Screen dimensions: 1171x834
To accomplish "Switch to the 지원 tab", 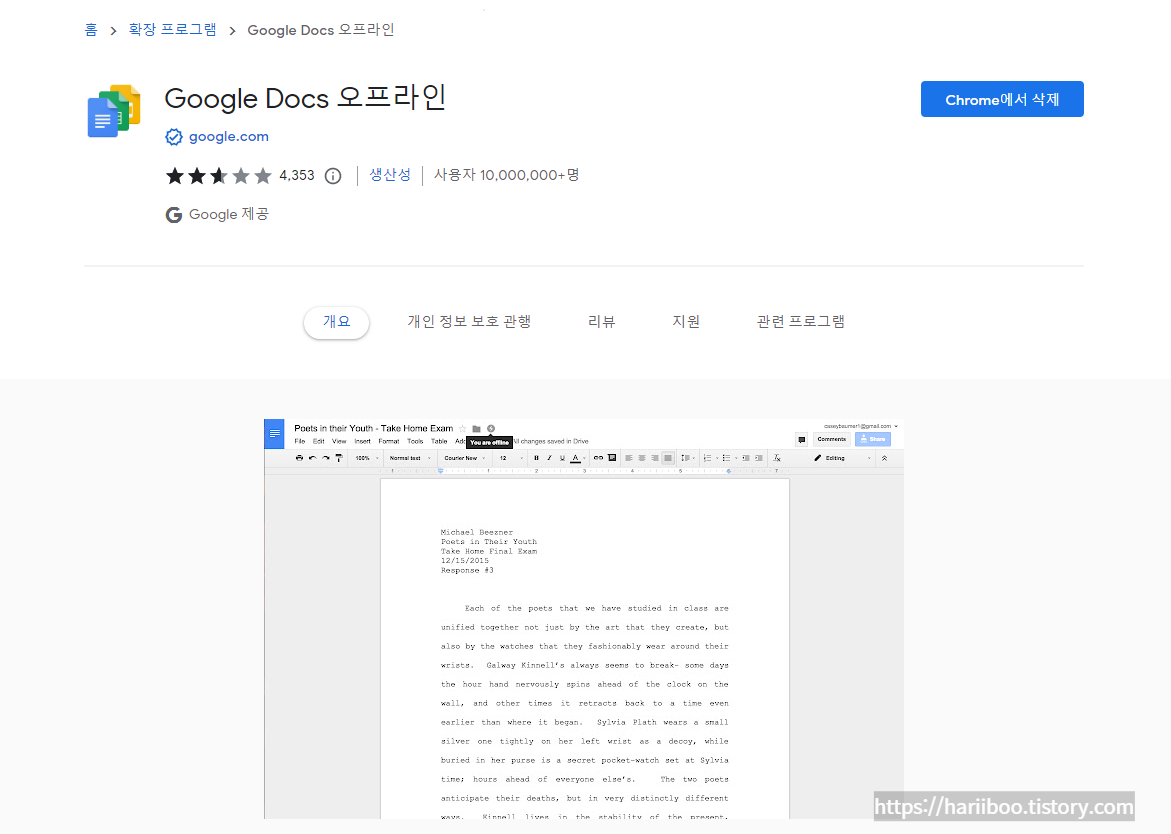I will [686, 322].
